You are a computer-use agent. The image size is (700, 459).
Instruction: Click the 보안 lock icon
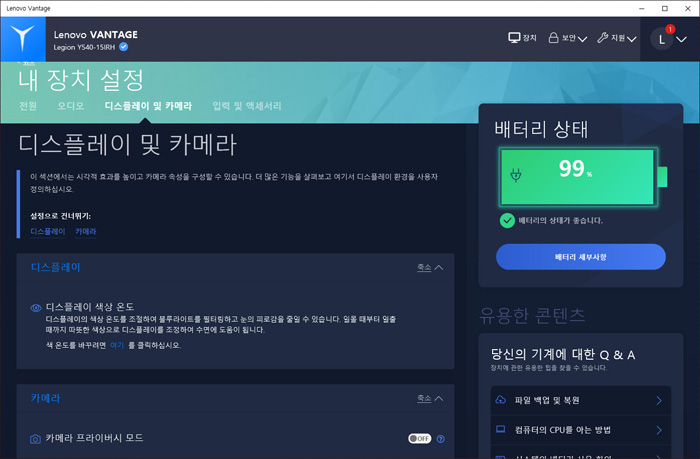tap(553, 38)
